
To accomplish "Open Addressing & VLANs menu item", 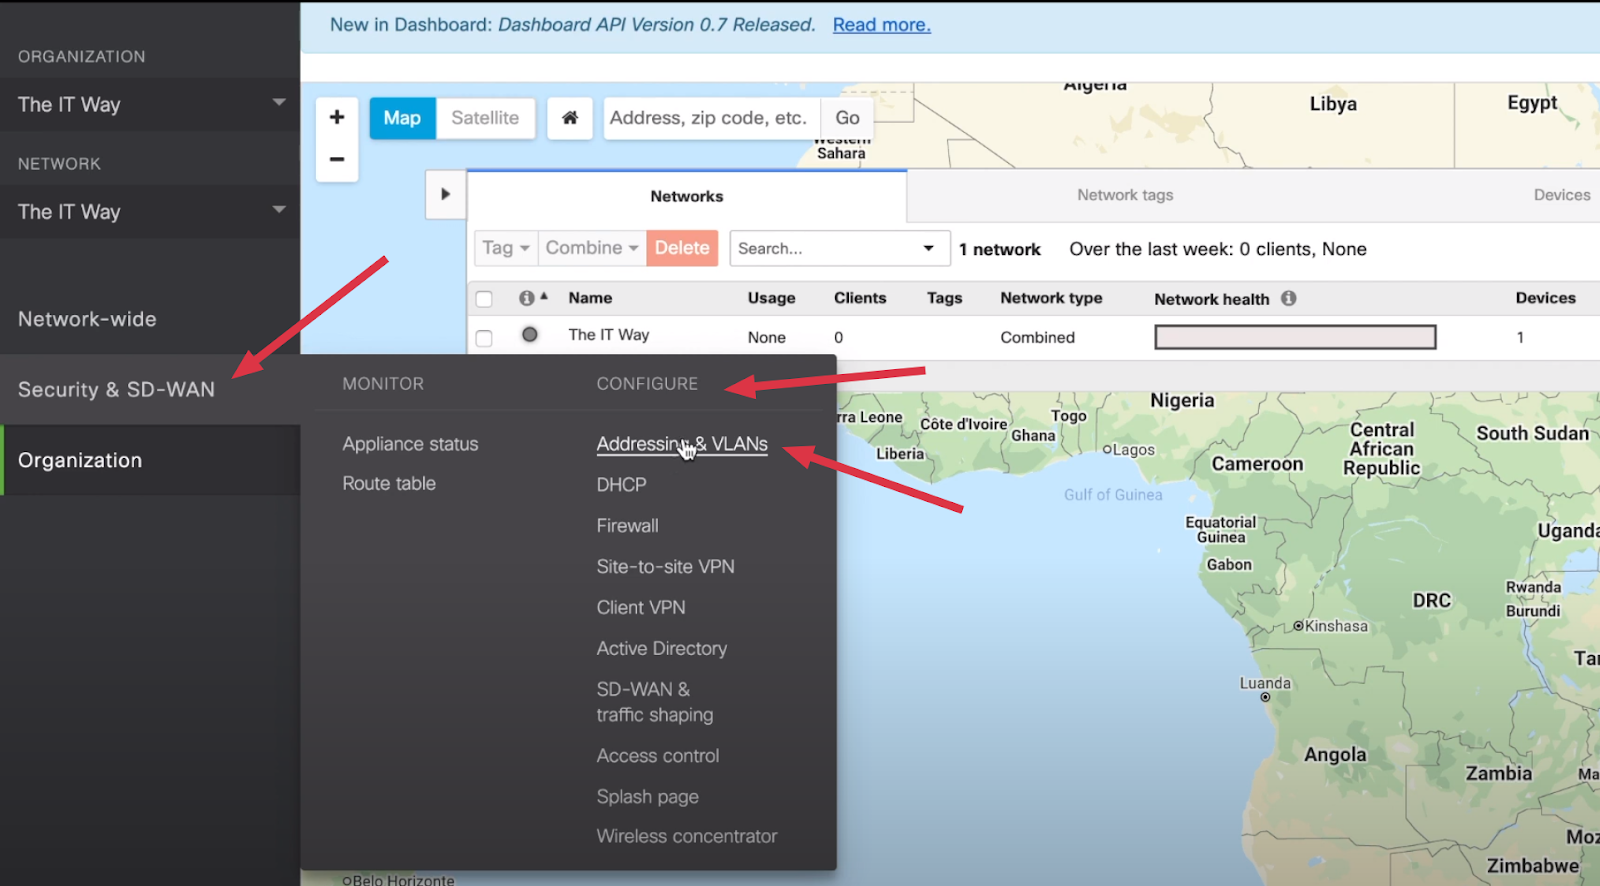I will click(x=682, y=444).
